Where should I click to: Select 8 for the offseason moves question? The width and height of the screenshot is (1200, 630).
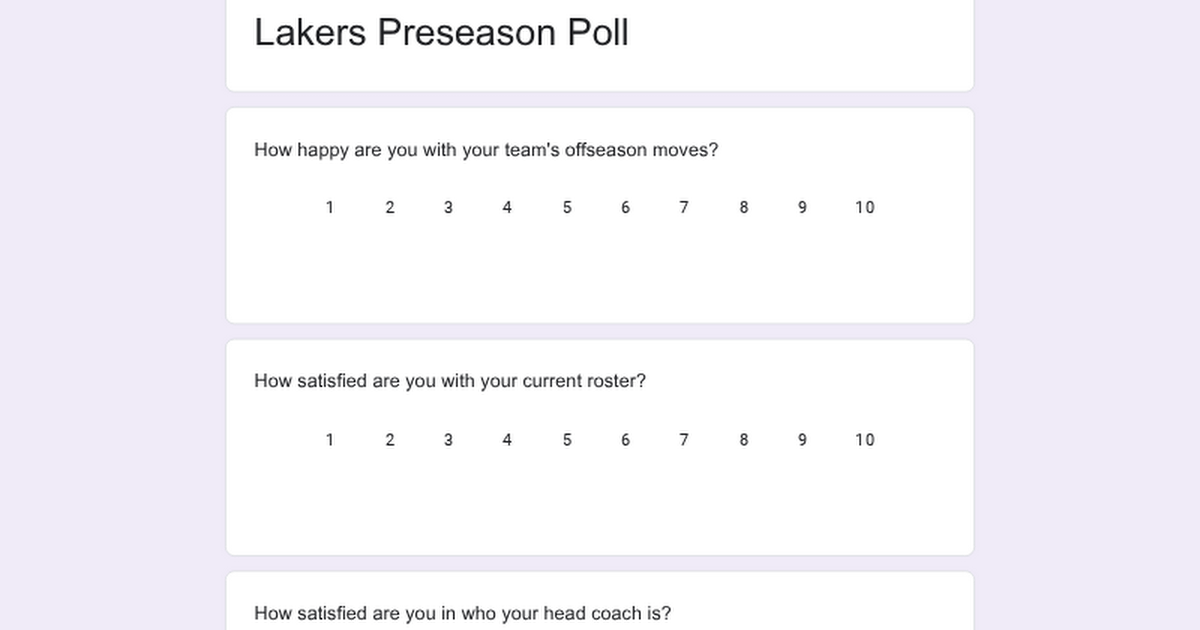[743, 207]
